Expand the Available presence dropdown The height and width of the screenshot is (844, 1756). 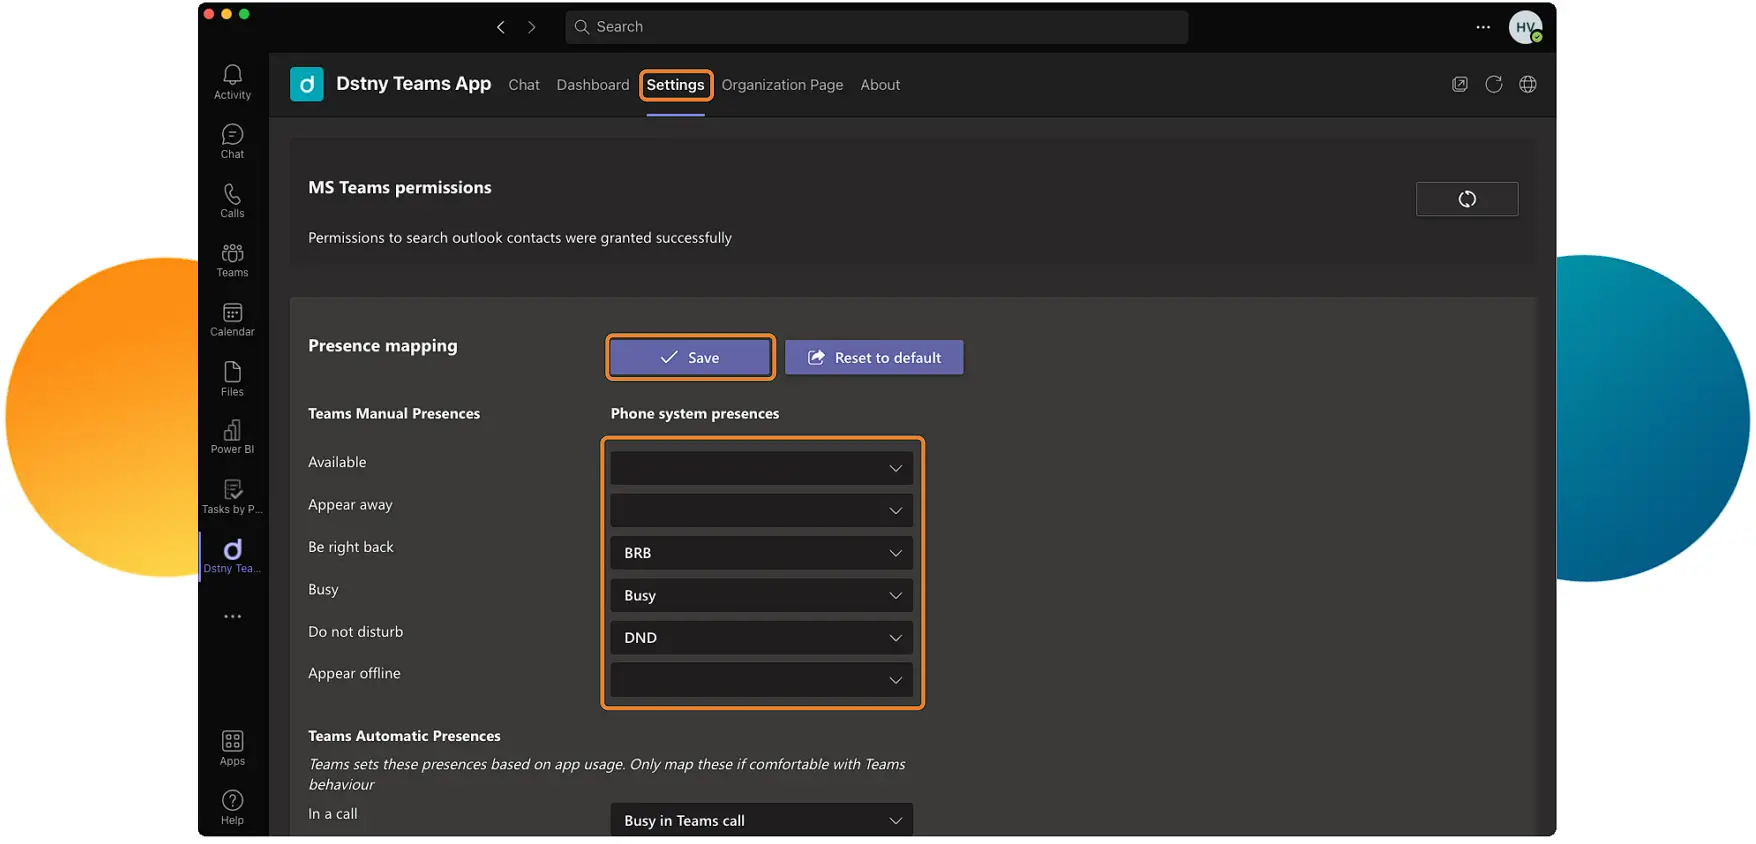coord(761,468)
